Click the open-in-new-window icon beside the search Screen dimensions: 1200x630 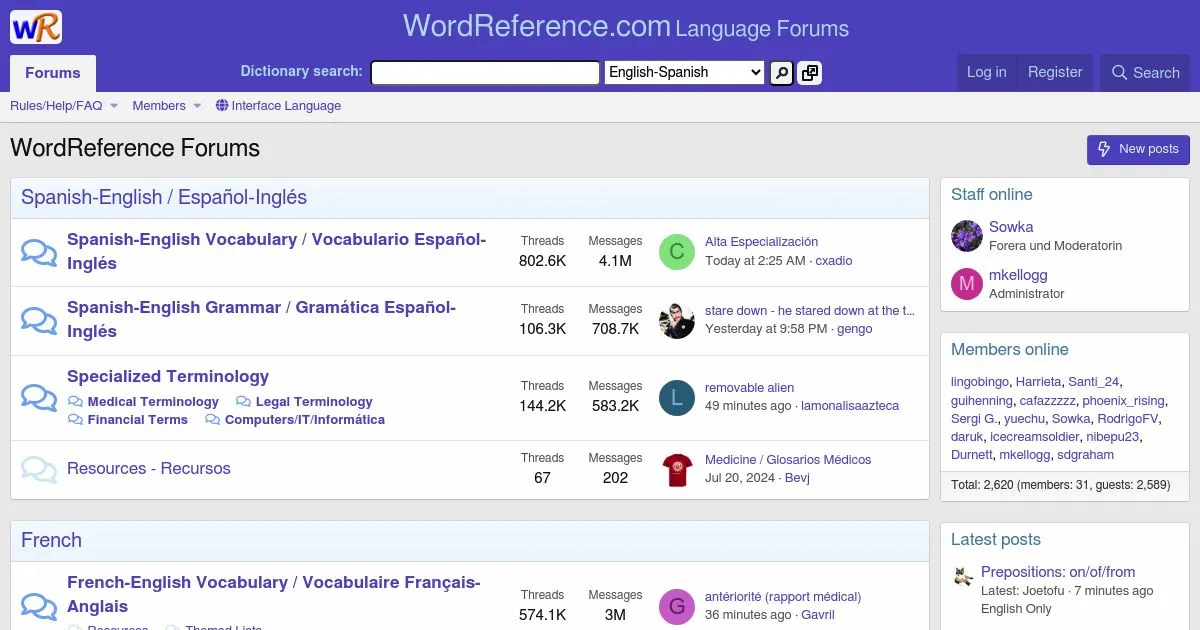[809, 72]
